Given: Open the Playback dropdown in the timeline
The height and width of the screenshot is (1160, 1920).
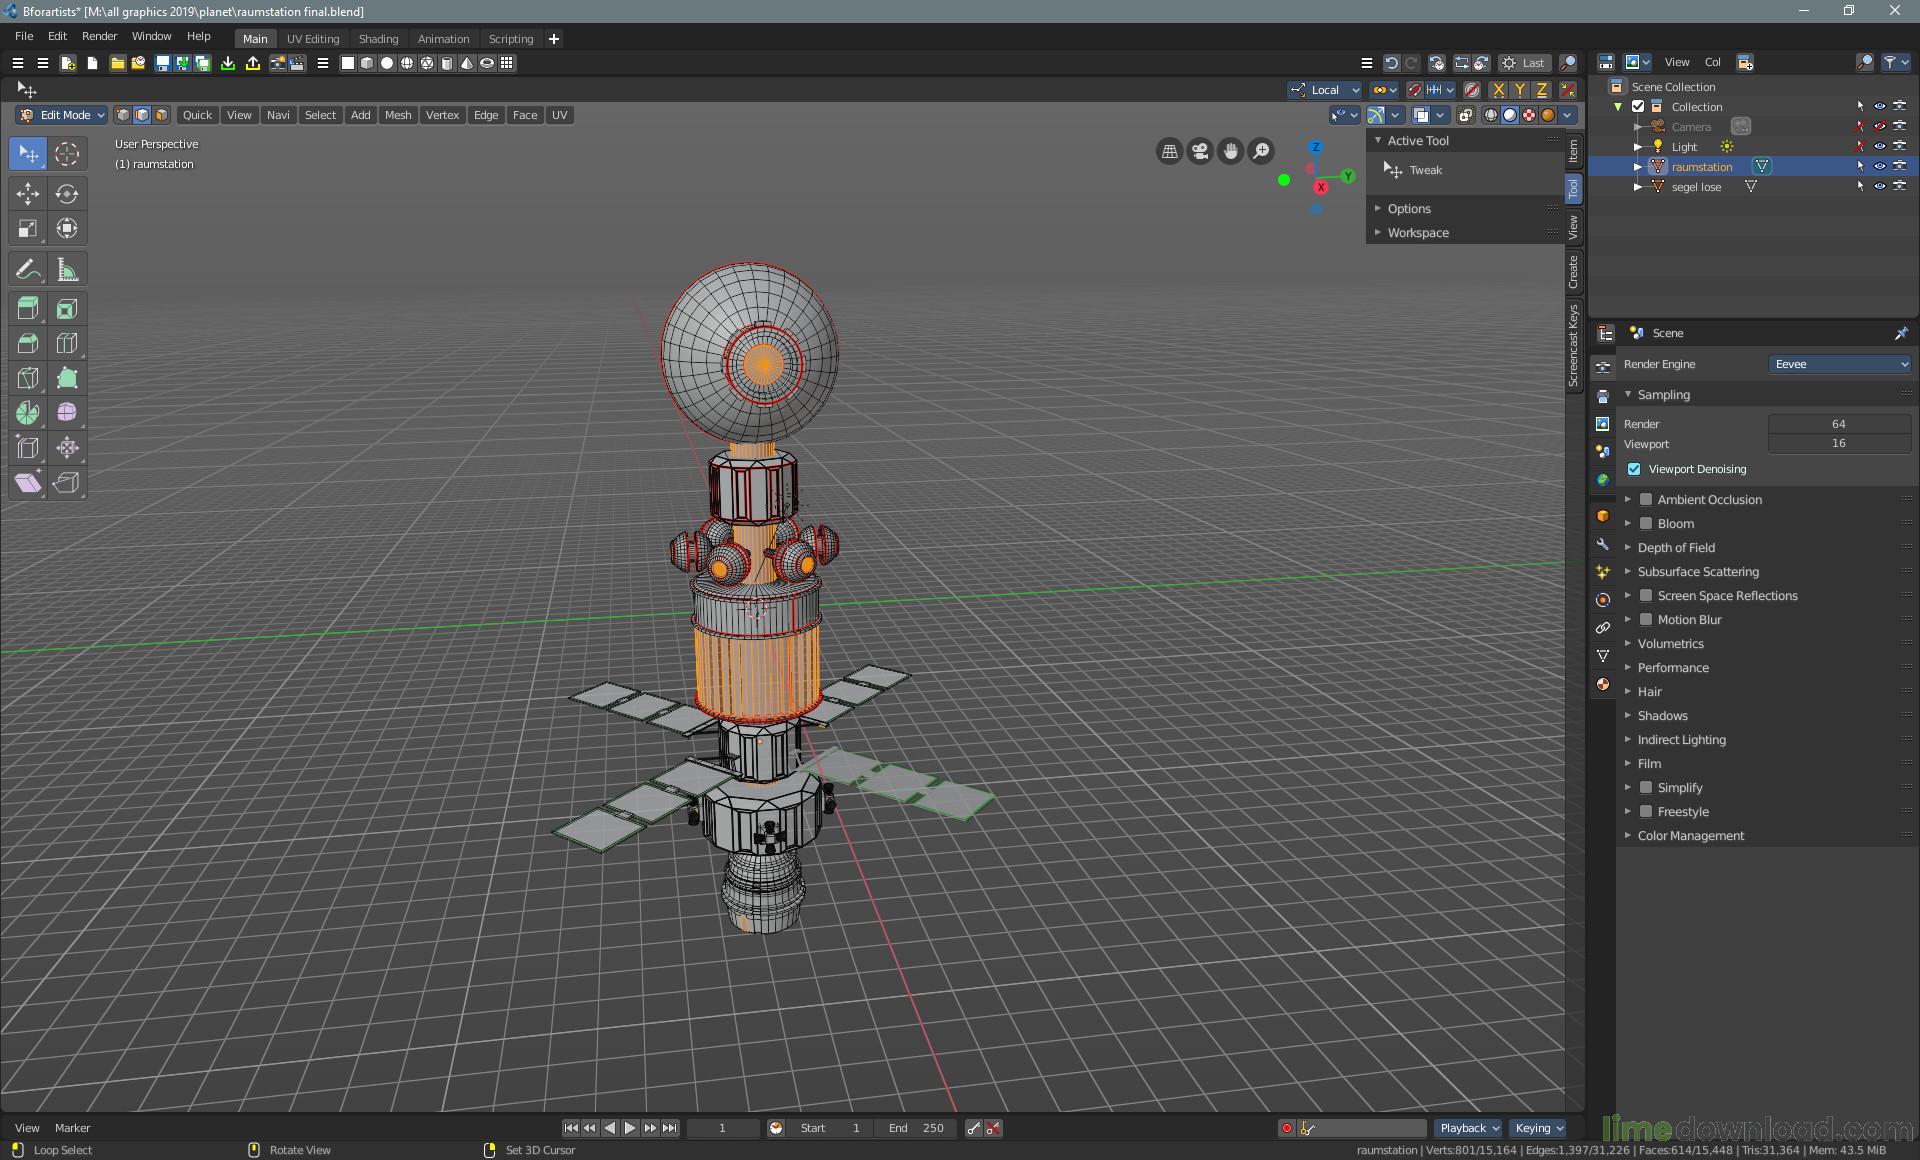Looking at the screenshot, I should (x=1466, y=1128).
